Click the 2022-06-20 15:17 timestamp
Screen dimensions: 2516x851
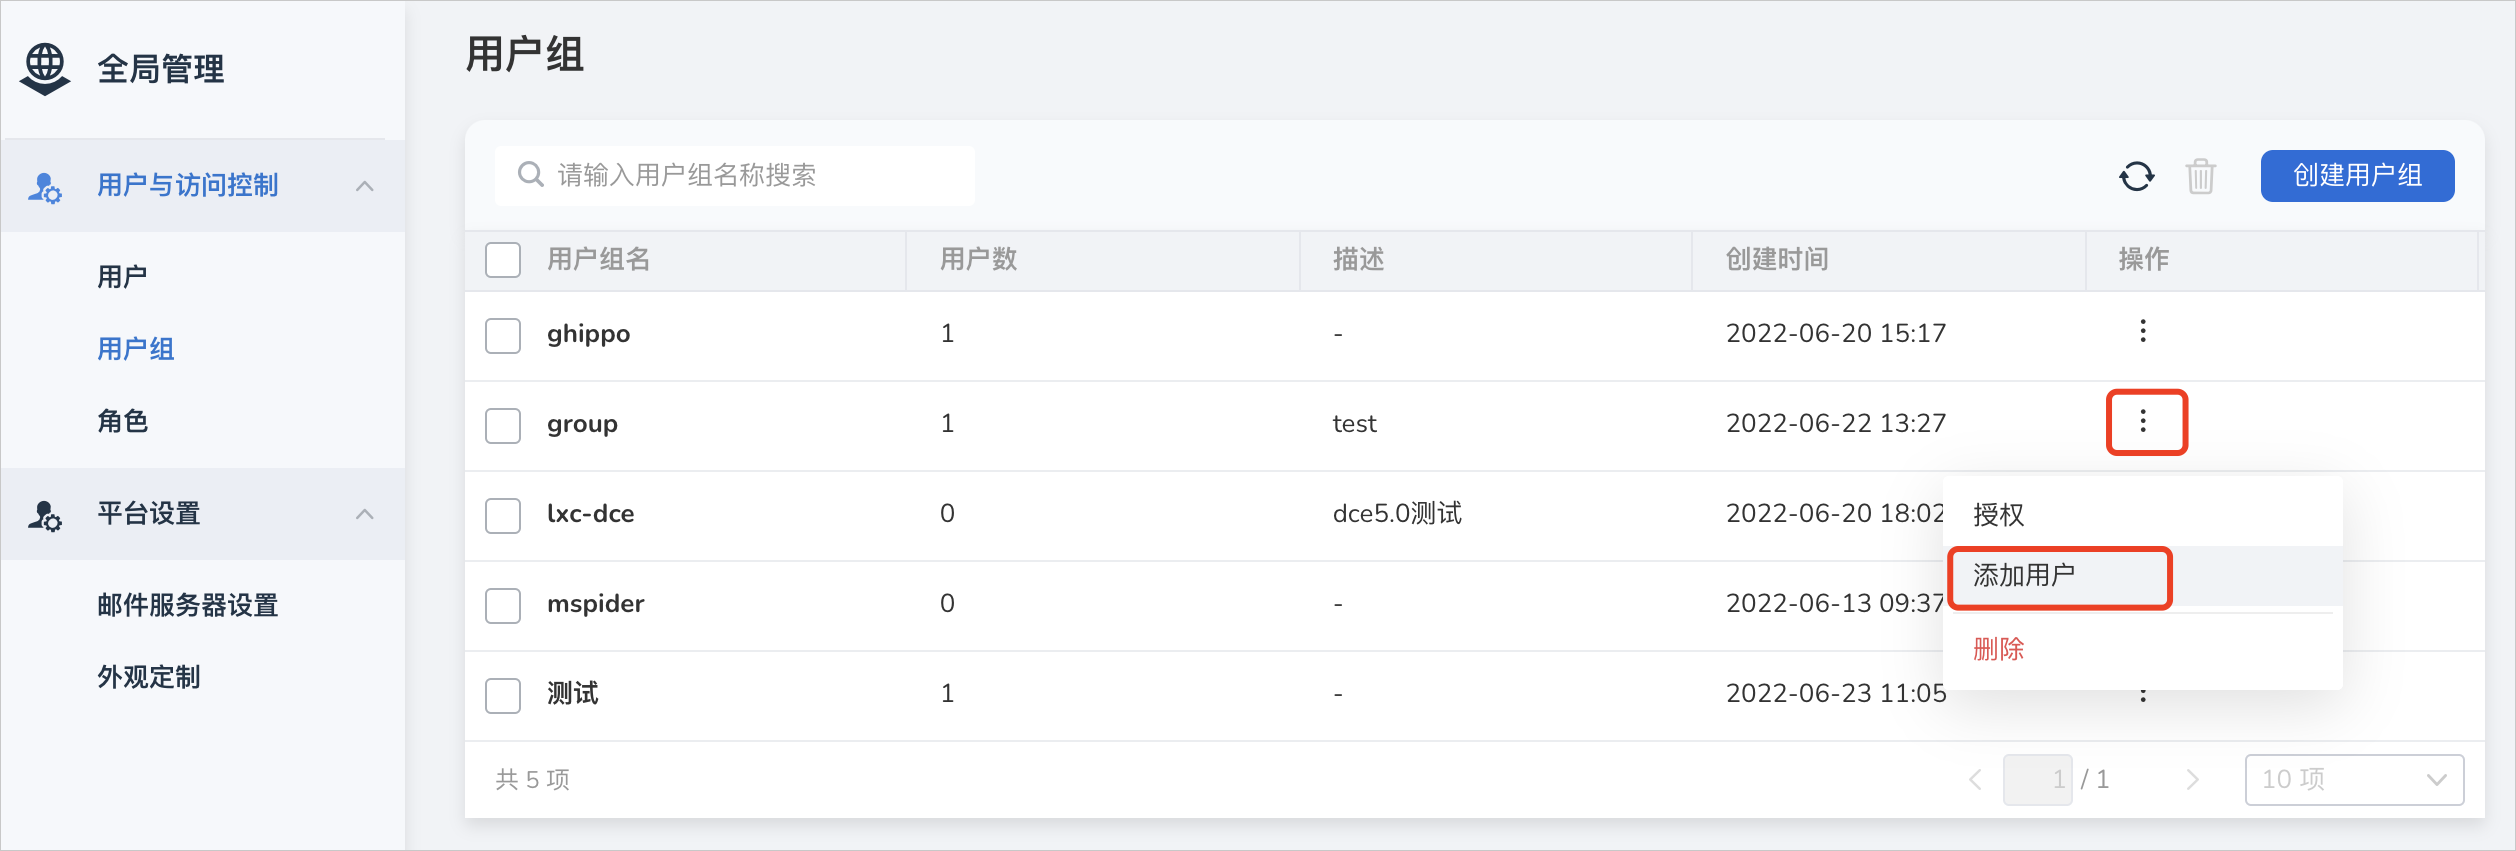pos(1836,333)
